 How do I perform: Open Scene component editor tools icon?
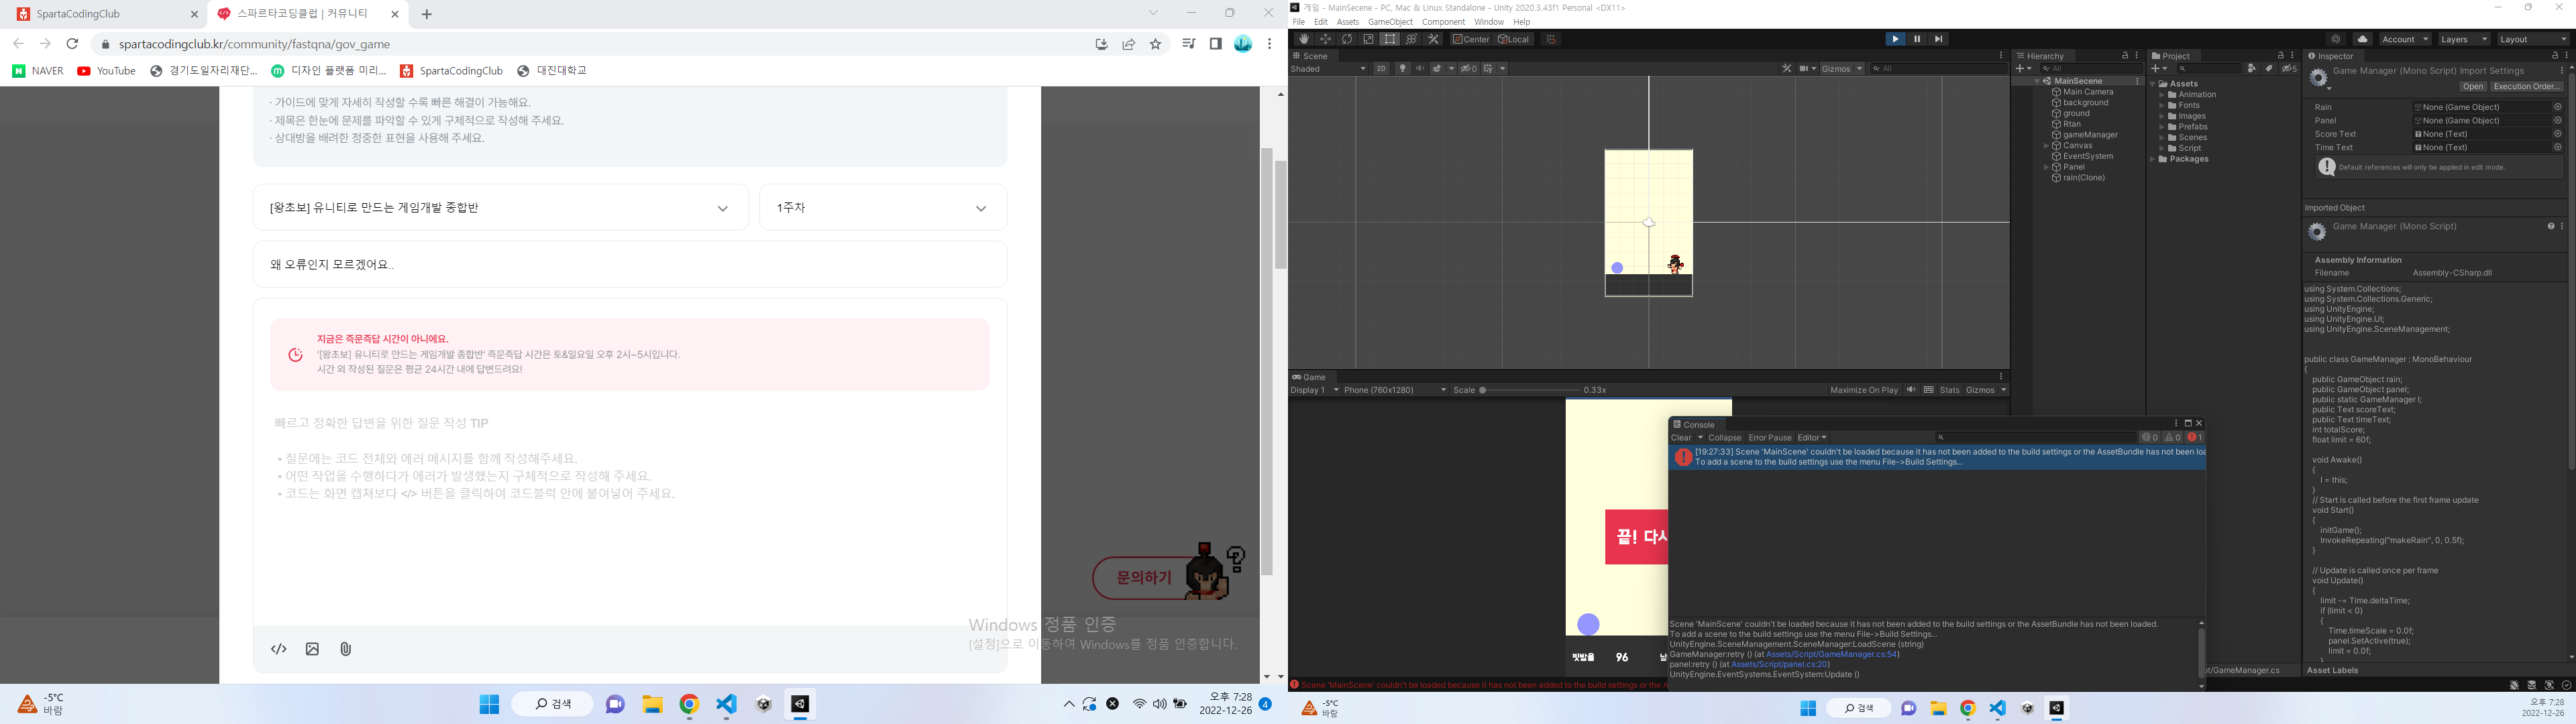1787,69
